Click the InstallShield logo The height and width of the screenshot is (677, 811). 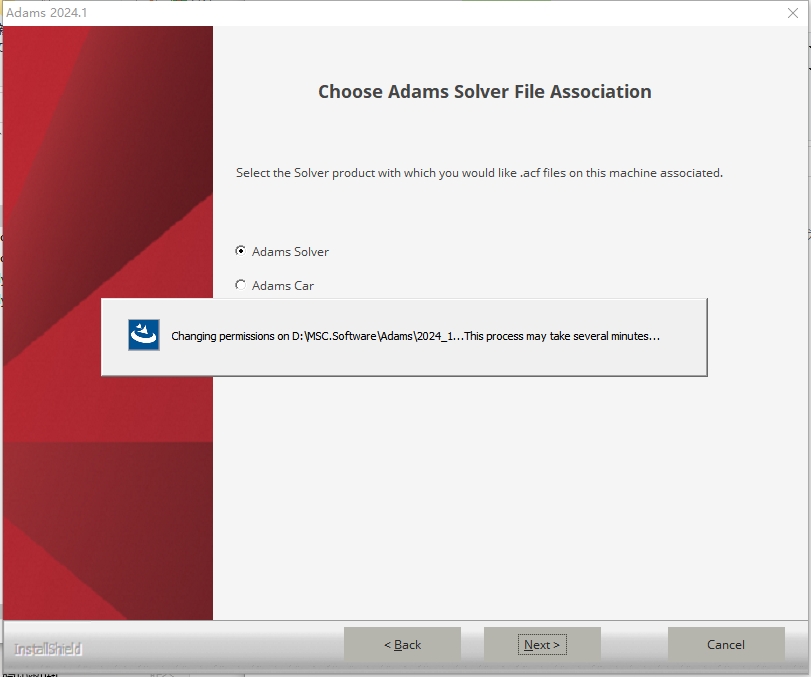(x=48, y=649)
